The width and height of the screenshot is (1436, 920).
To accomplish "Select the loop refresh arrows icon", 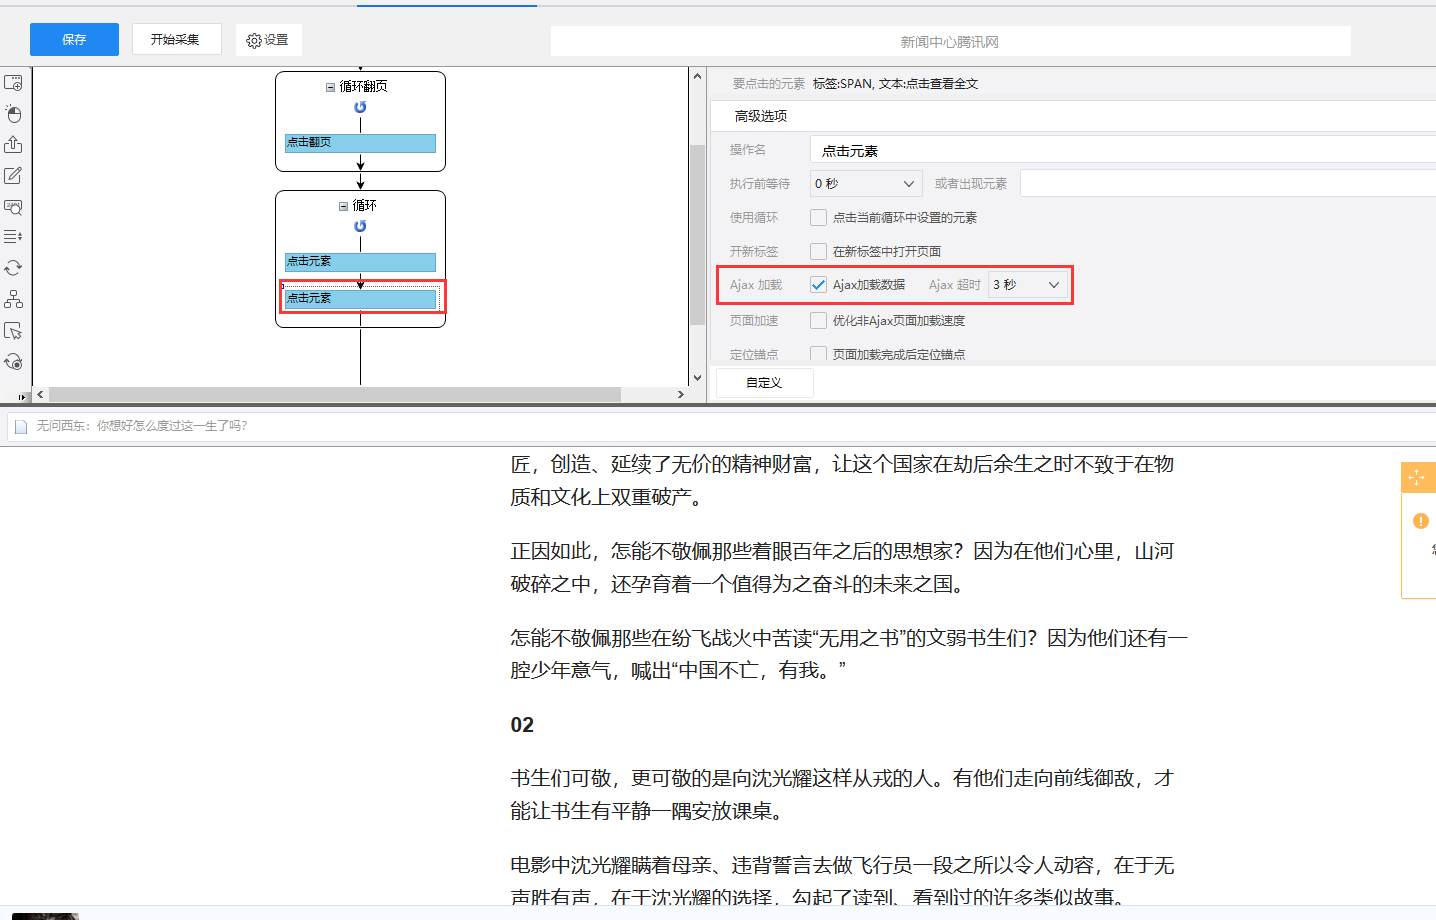I will (13, 268).
